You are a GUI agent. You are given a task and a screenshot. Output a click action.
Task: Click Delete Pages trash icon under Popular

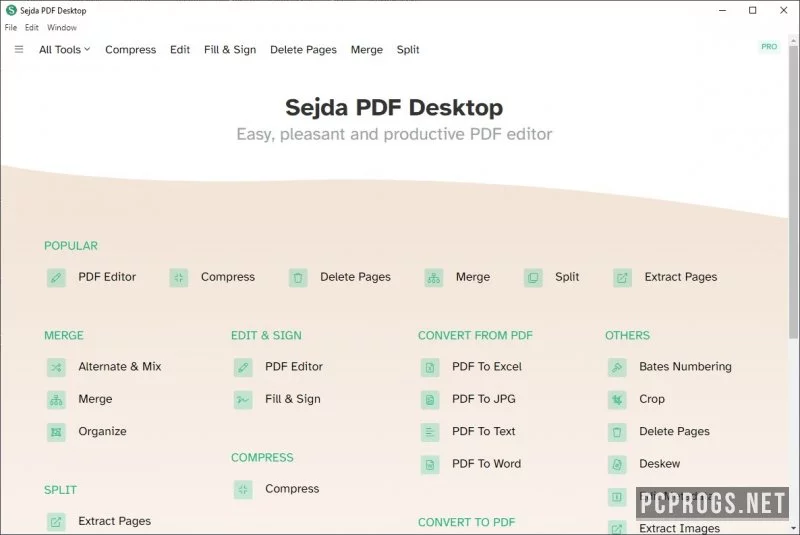pos(298,278)
